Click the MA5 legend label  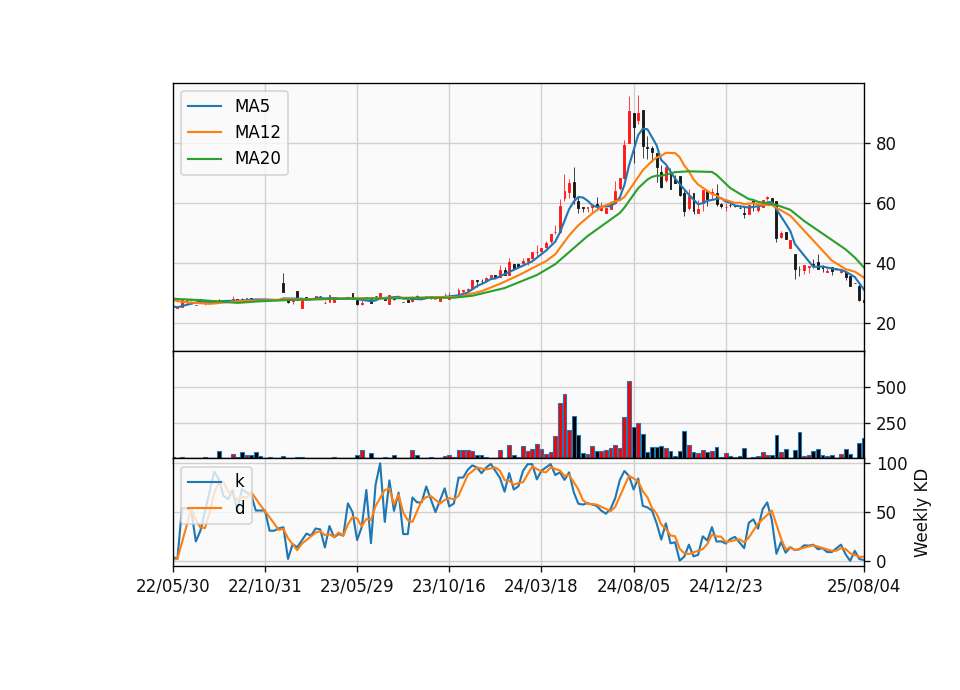point(252,106)
